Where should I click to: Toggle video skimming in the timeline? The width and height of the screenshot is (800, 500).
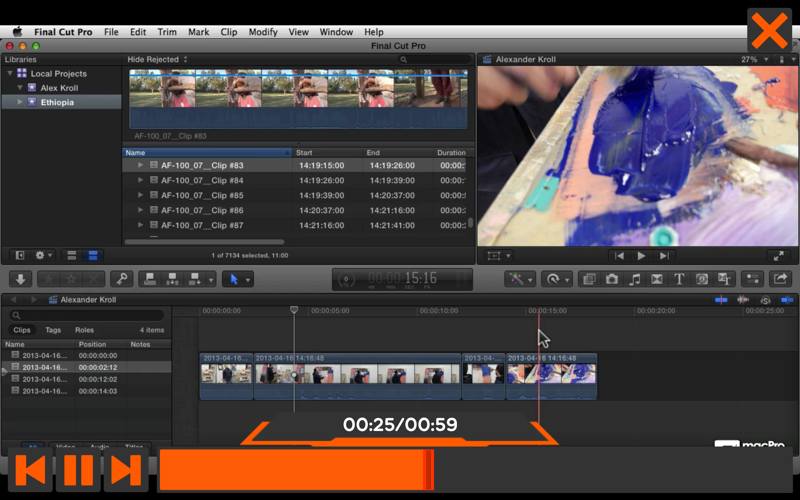click(x=721, y=300)
